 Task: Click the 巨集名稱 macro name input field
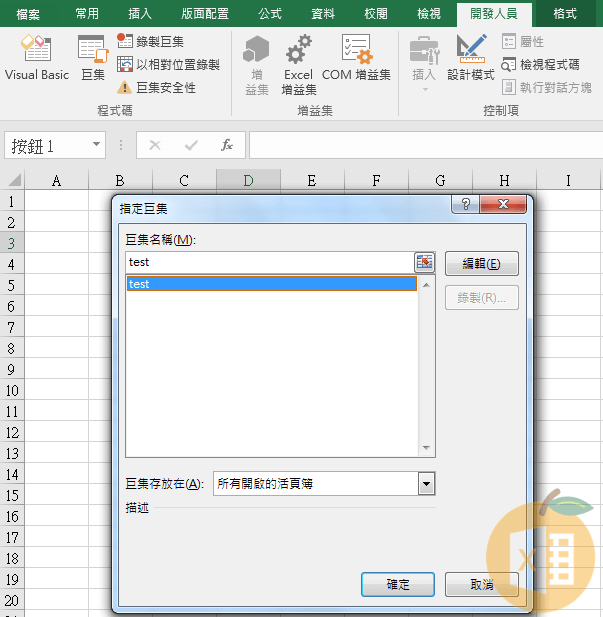click(x=268, y=262)
